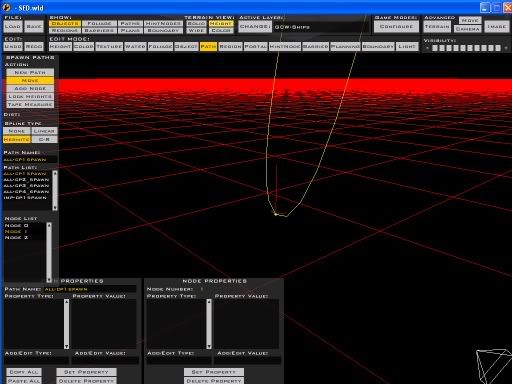Select Height terrain view

click(221, 23)
